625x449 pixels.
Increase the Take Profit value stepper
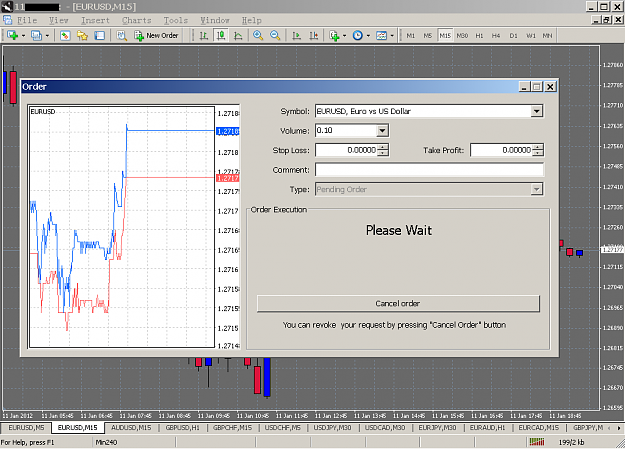538,147
